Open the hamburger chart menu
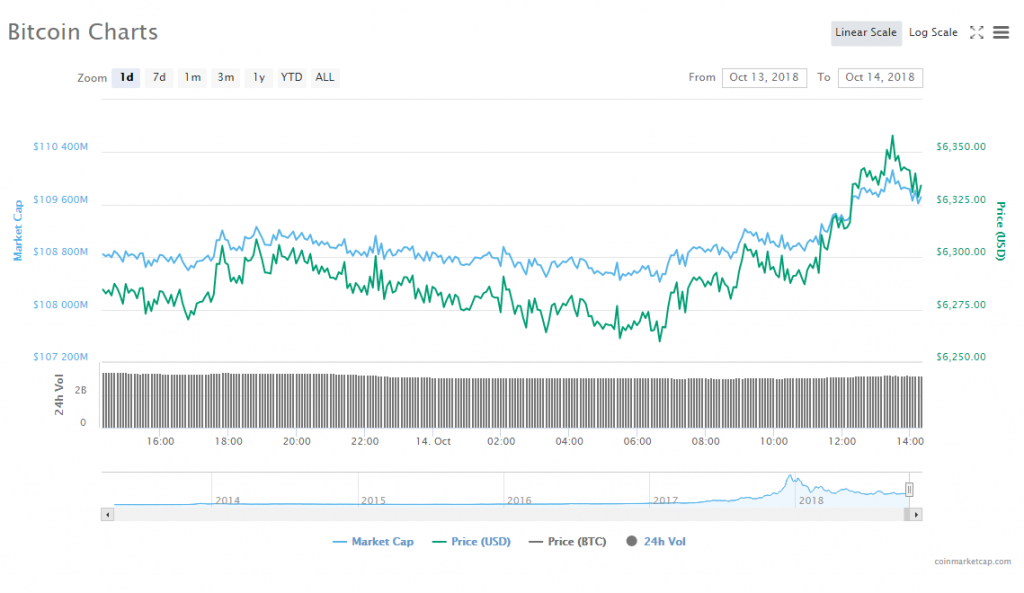The width and height of the screenshot is (1024, 593). click(x=1001, y=33)
